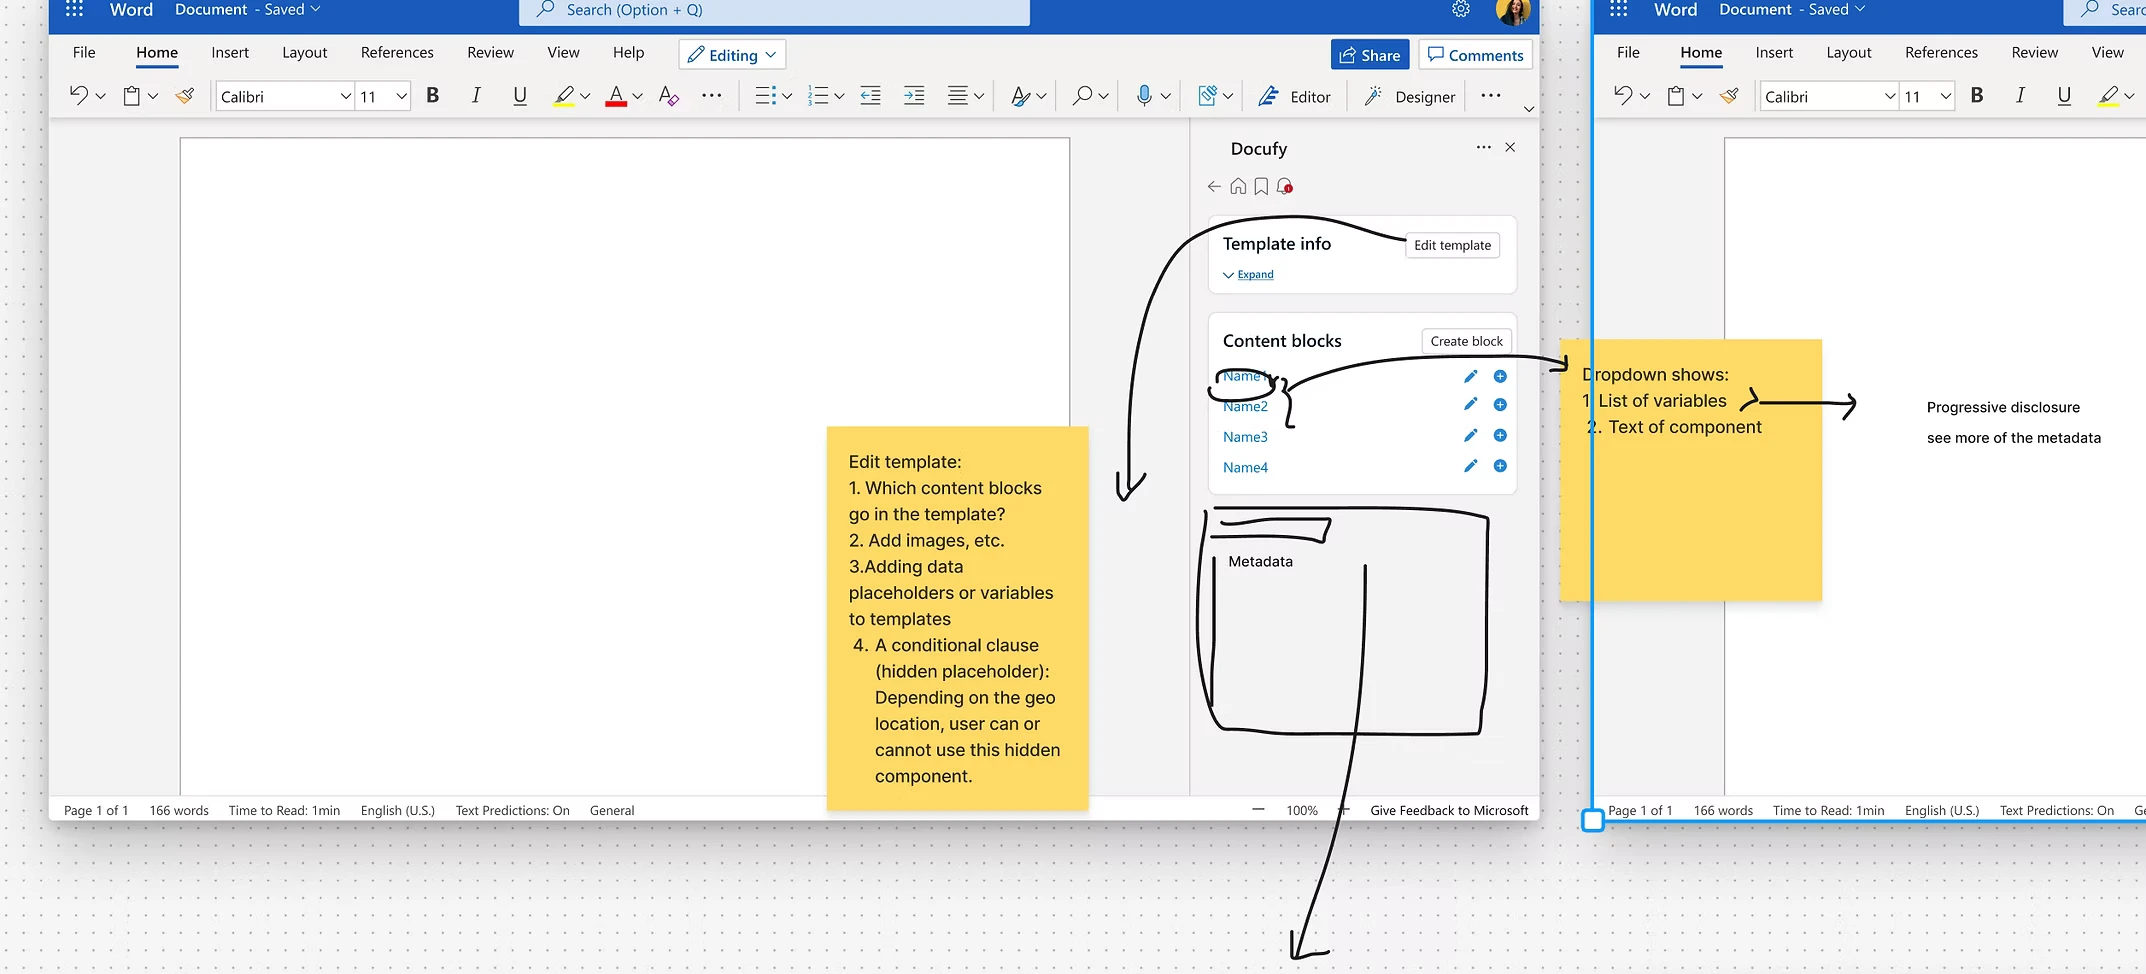Toggle Italic formatting in left Word window
This screenshot has height=974, width=2146.
point(476,95)
